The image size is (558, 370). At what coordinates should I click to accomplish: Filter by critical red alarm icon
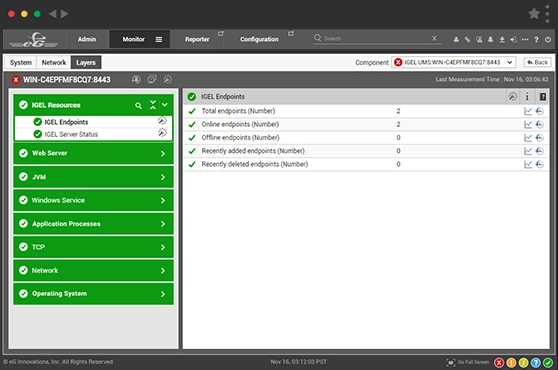click(x=499, y=363)
